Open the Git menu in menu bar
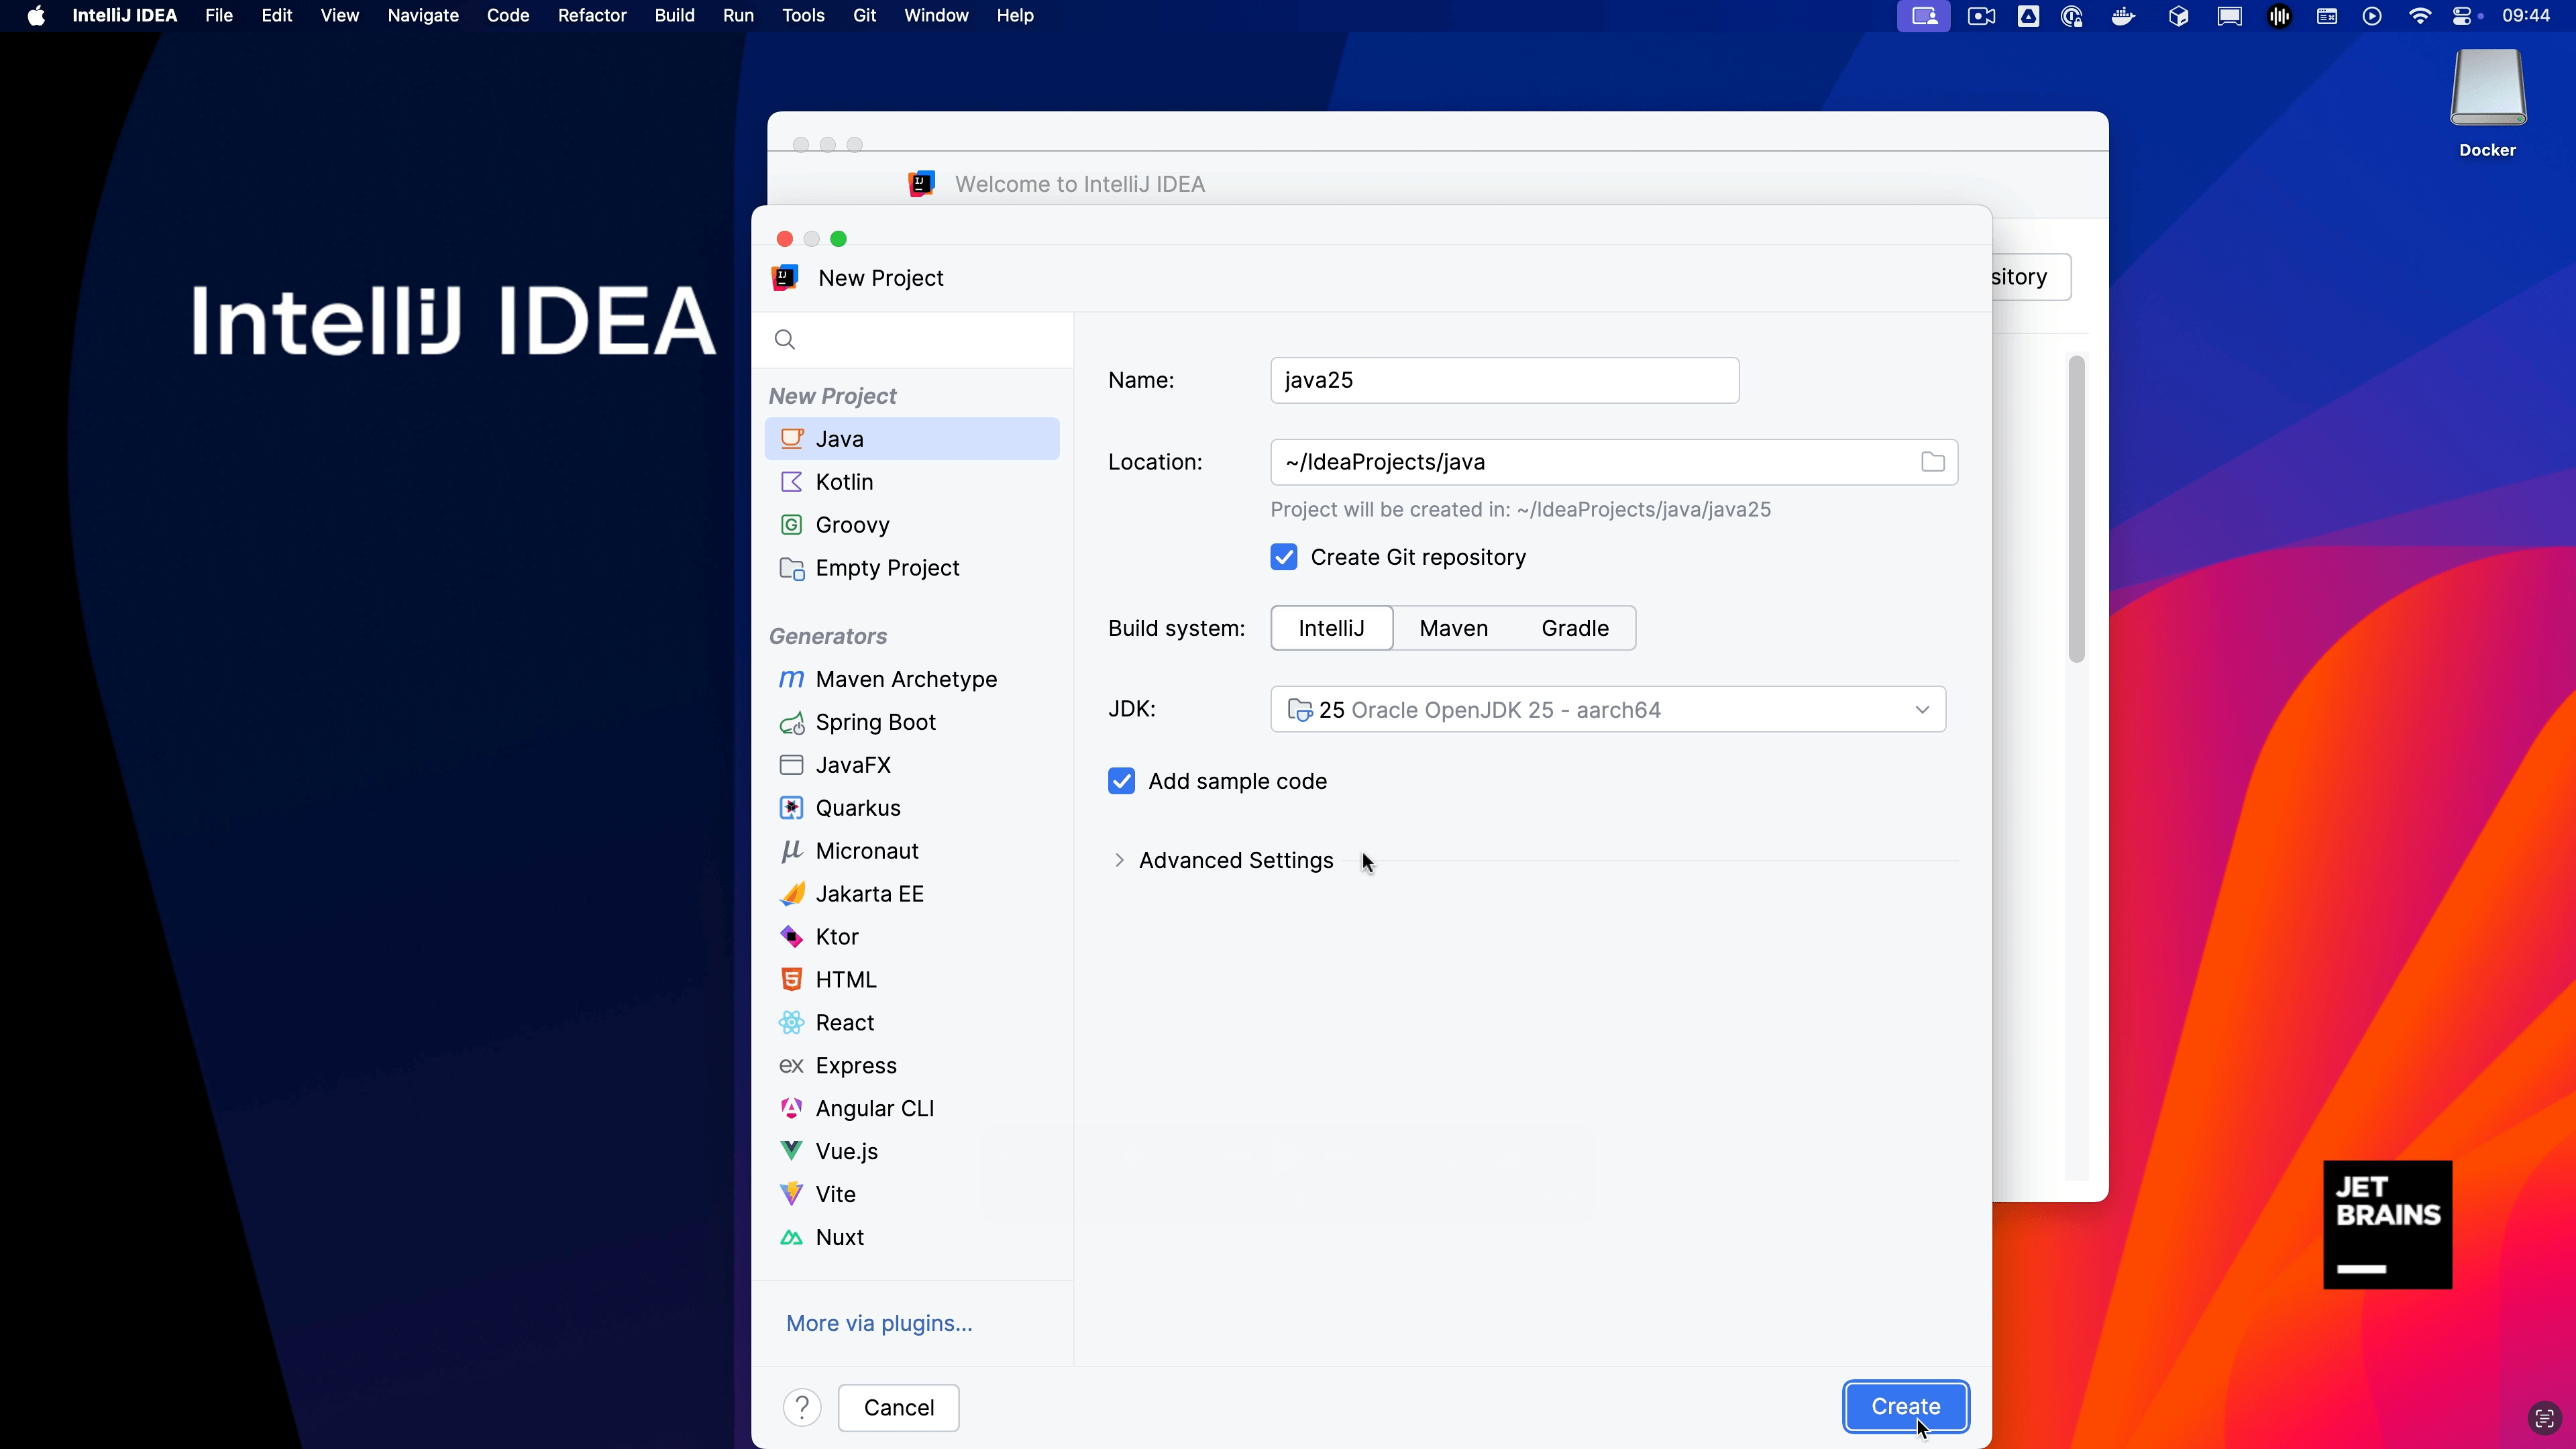The image size is (2576, 1449). pos(864,15)
